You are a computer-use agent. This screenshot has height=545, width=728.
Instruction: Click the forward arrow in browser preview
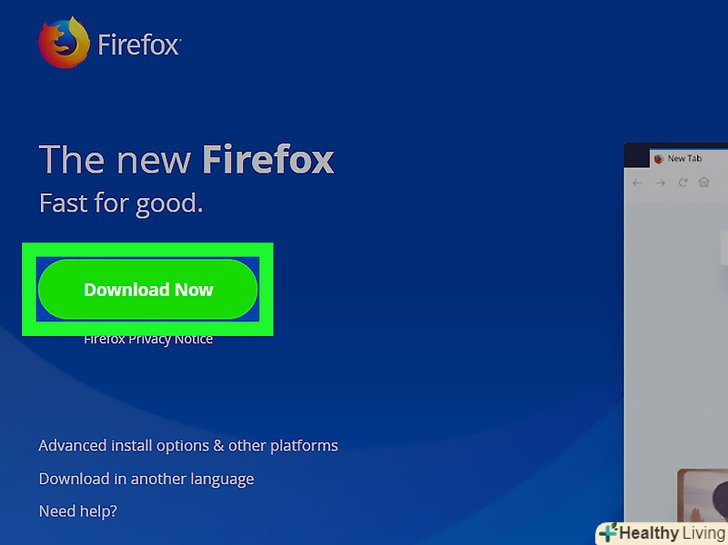click(x=660, y=183)
